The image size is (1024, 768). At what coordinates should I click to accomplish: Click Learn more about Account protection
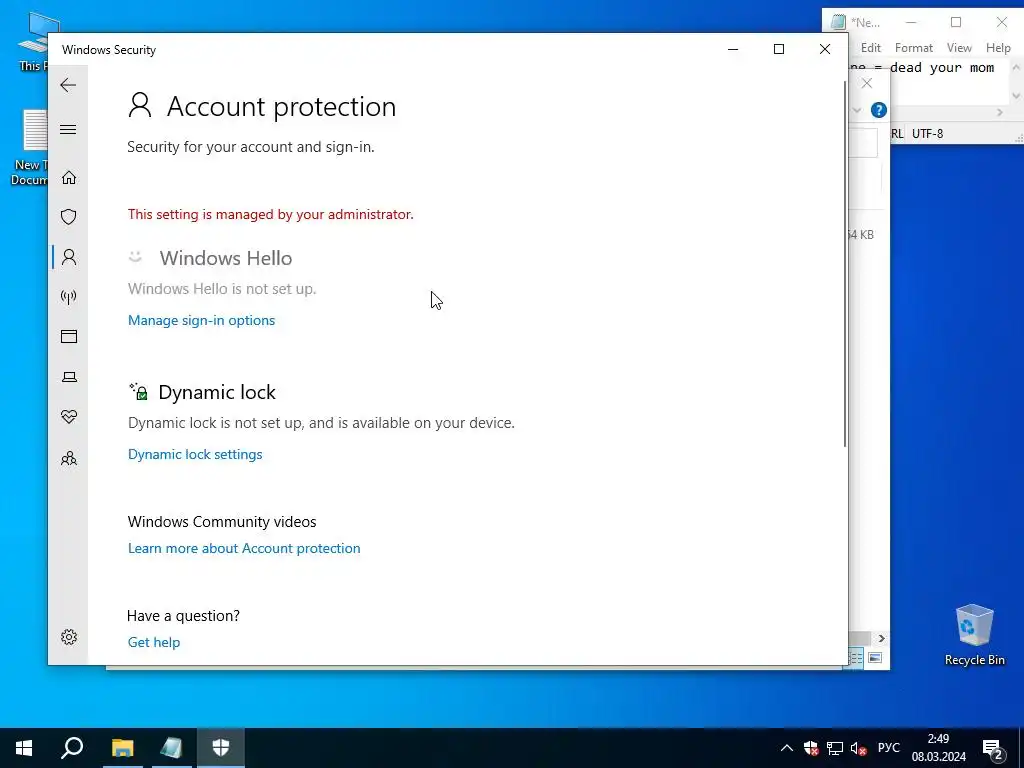tap(244, 548)
